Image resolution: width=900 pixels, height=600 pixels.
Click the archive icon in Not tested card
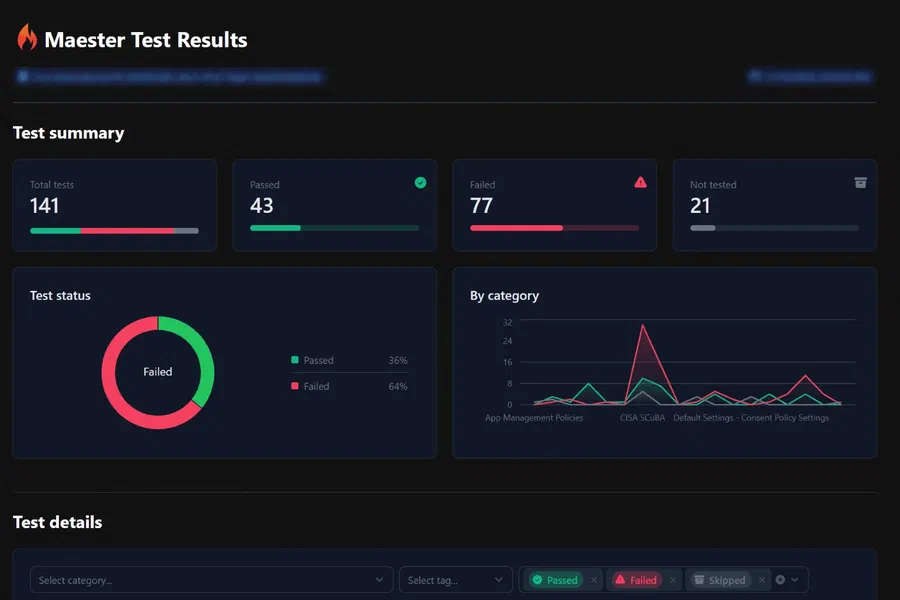pyautogui.click(x=860, y=183)
